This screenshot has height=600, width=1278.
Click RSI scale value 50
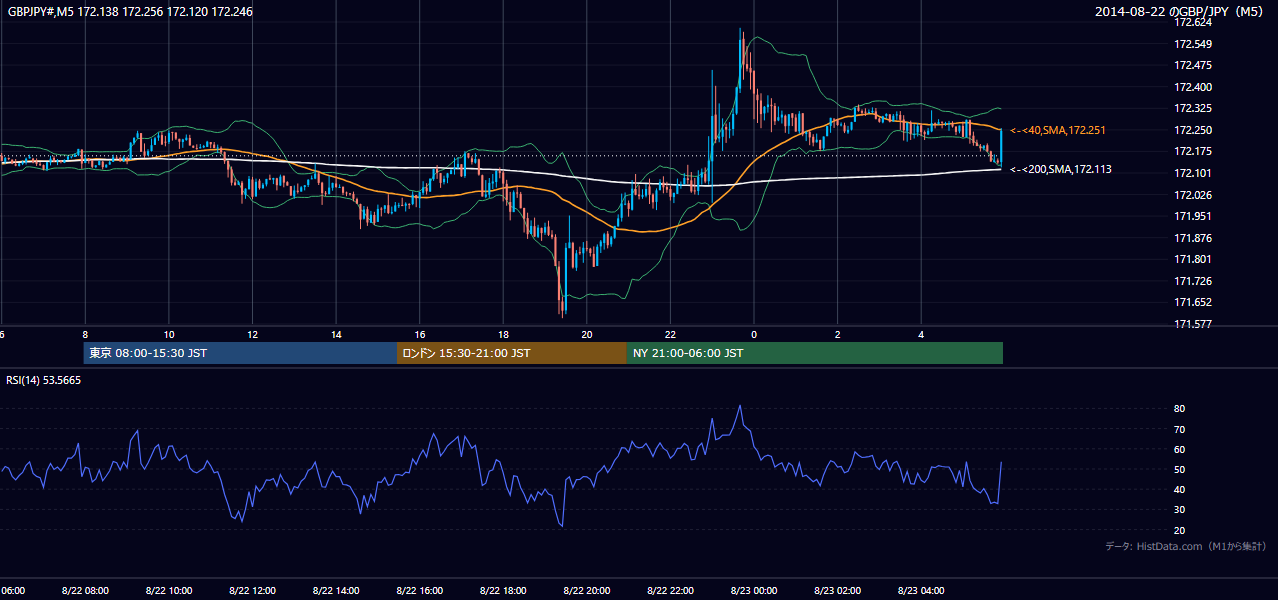click(x=1180, y=469)
